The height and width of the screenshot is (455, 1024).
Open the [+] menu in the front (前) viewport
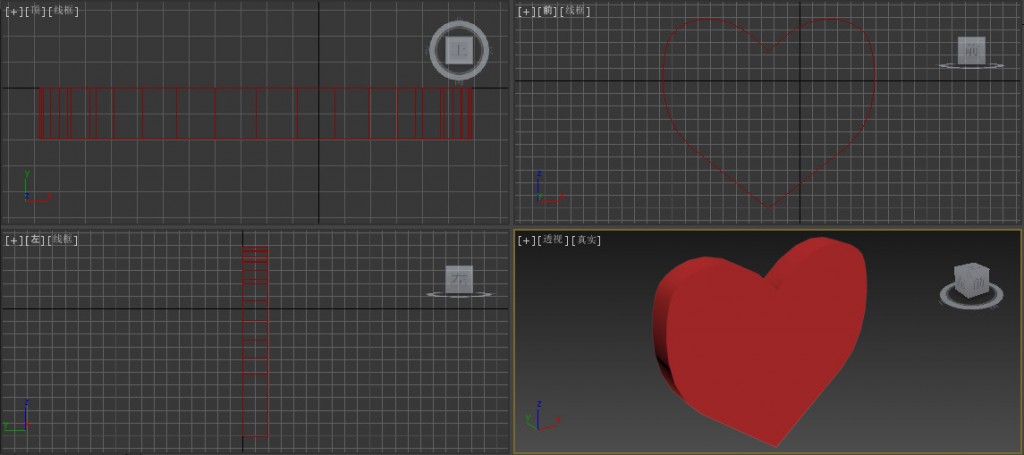(x=526, y=11)
